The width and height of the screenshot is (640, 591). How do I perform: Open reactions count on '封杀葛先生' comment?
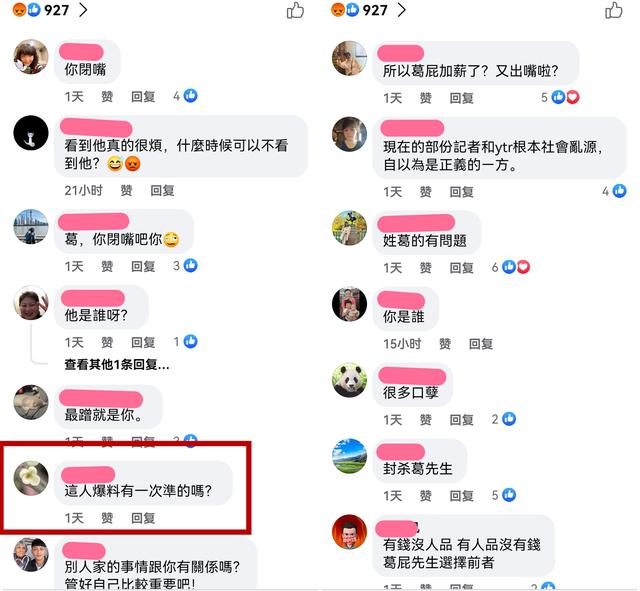(504, 495)
